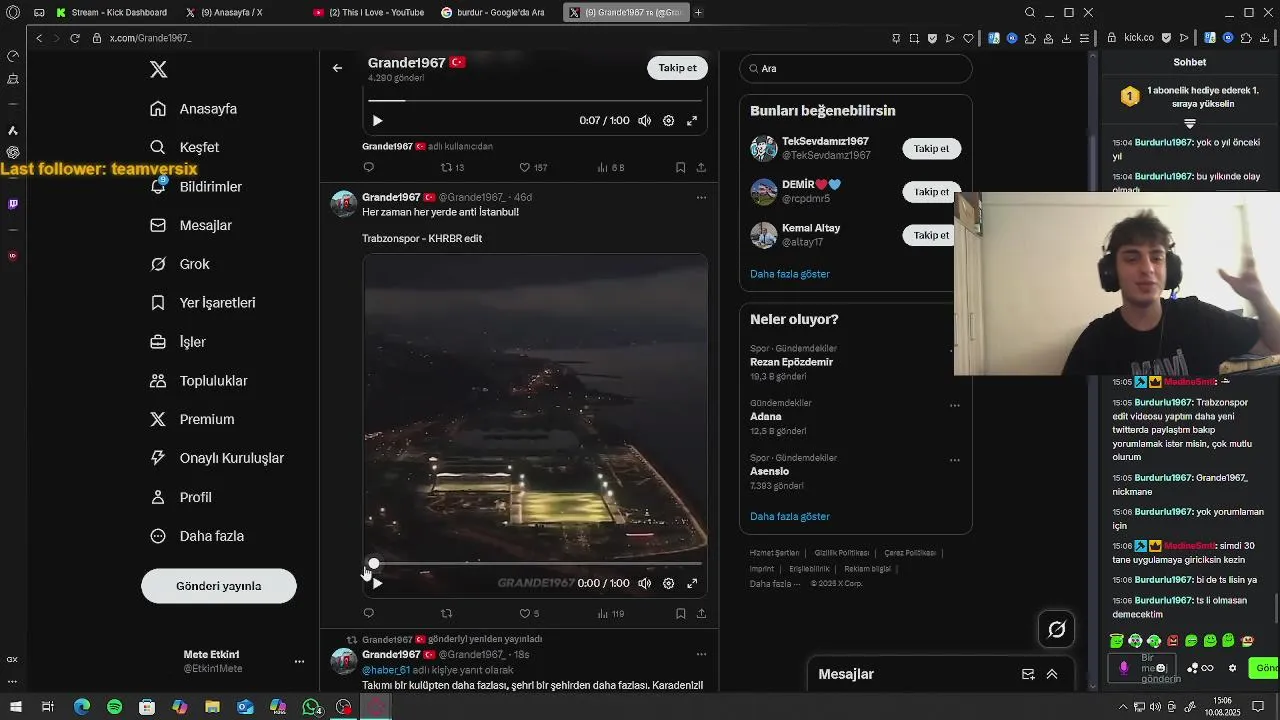Screen dimensions: 1280x720
Task: Mute the KHRBR edit video
Action: point(645,583)
